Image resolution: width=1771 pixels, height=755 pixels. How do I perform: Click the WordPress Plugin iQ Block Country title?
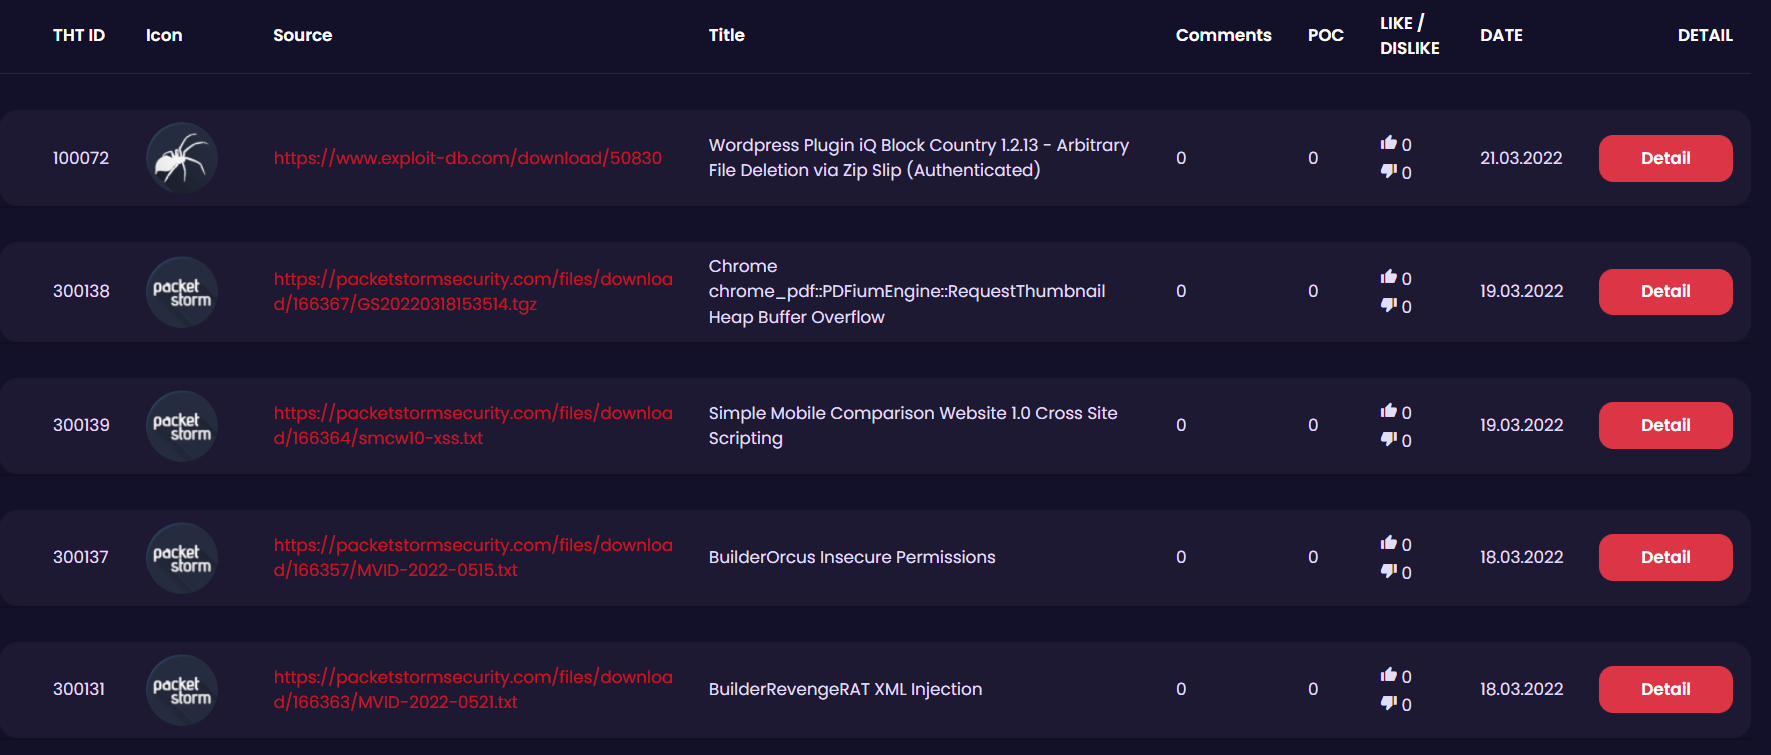(919, 158)
